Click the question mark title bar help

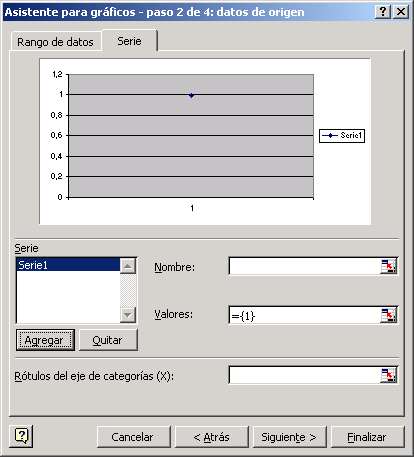coord(383,12)
